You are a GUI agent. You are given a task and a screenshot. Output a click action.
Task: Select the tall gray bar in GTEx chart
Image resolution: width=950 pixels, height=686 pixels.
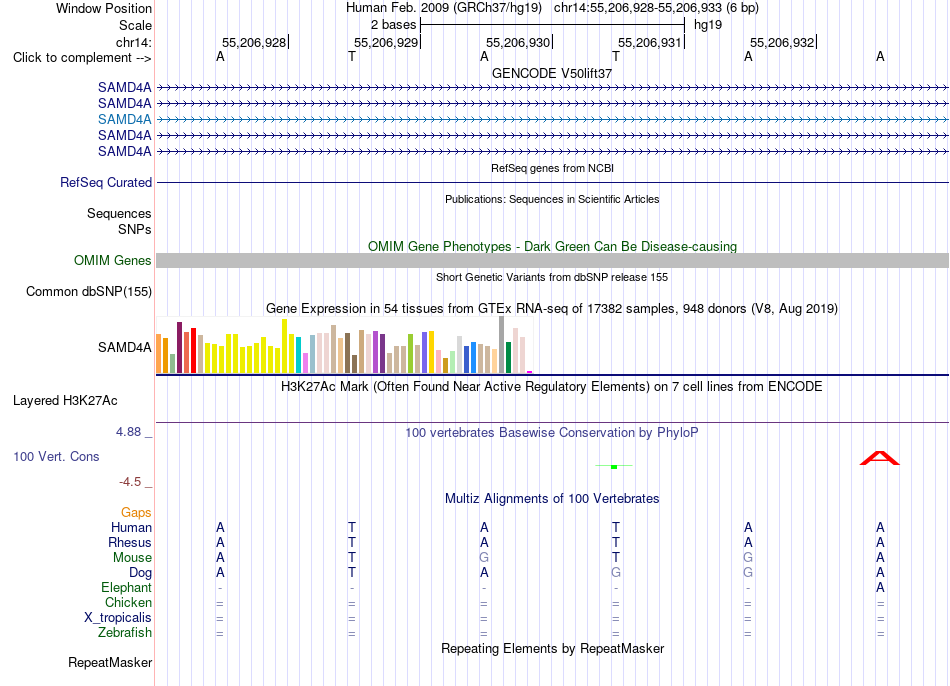[x=502, y=345]
